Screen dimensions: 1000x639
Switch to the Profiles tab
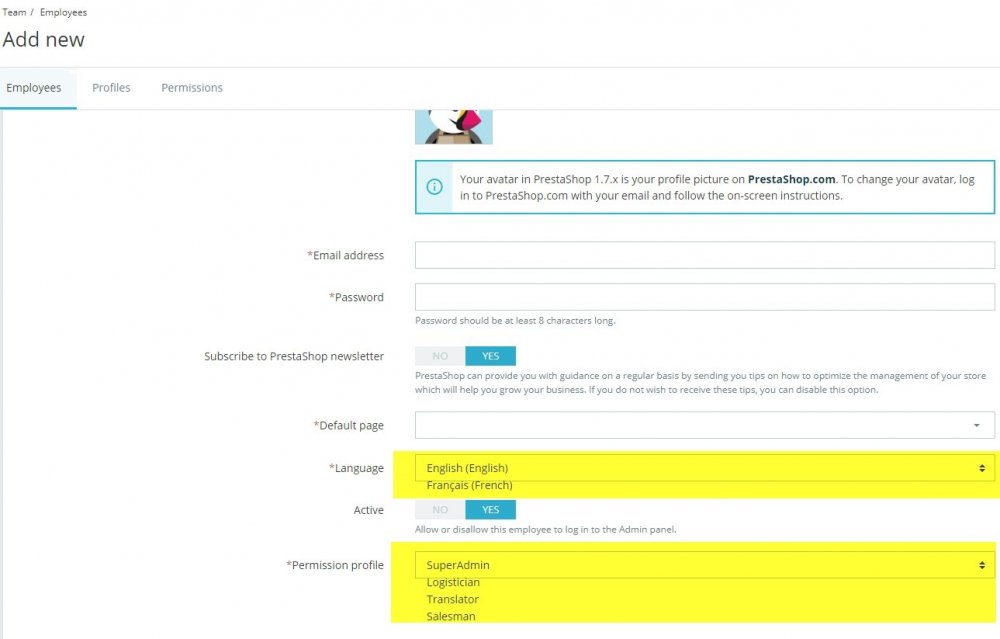(x=111, y=87)
